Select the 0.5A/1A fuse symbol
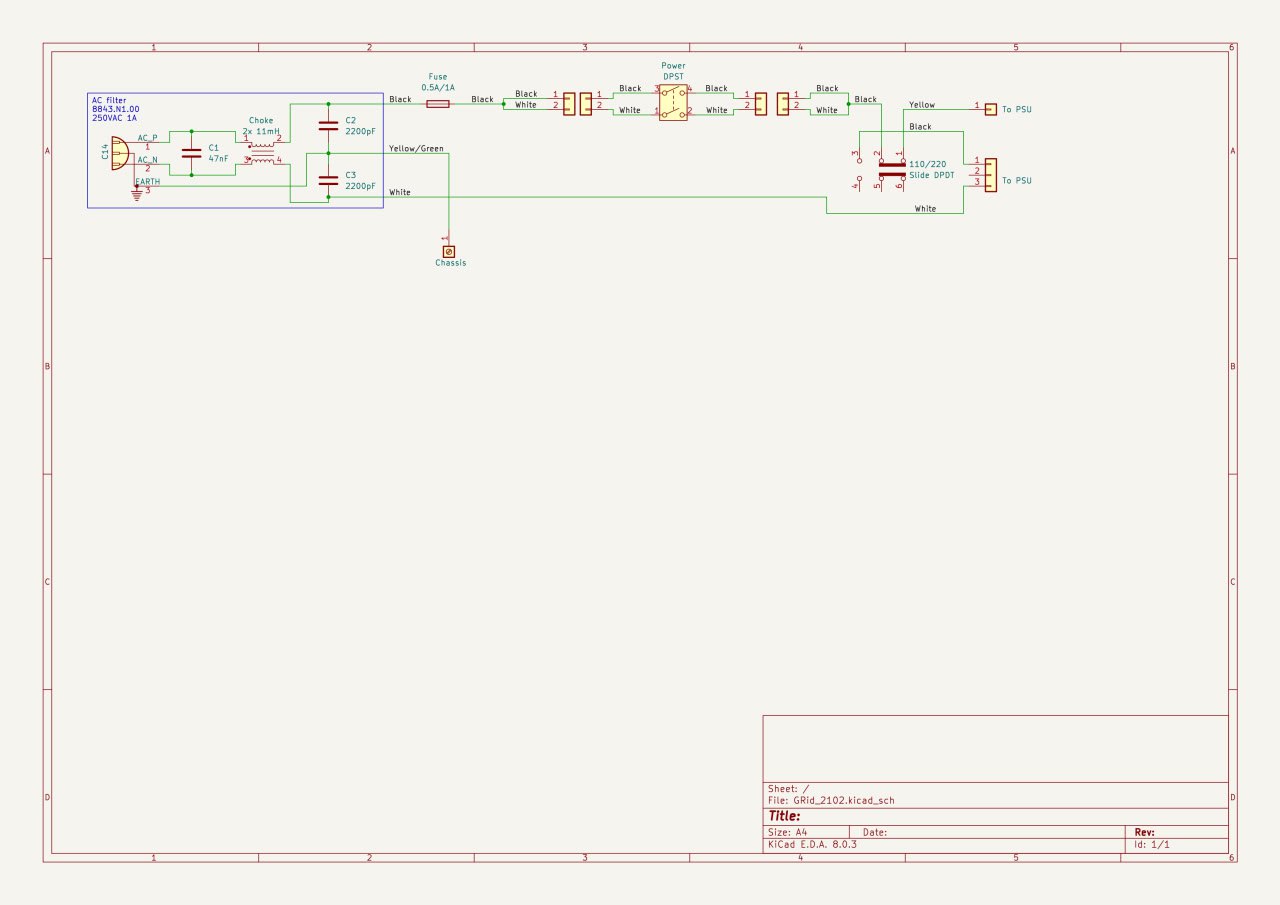1280x905 pixels. tap(437, 104)
